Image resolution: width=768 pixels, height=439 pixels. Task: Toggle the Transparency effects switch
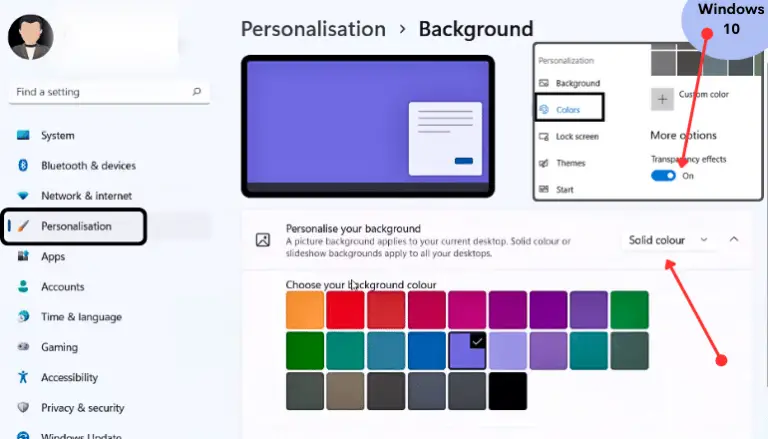point(663,176)
